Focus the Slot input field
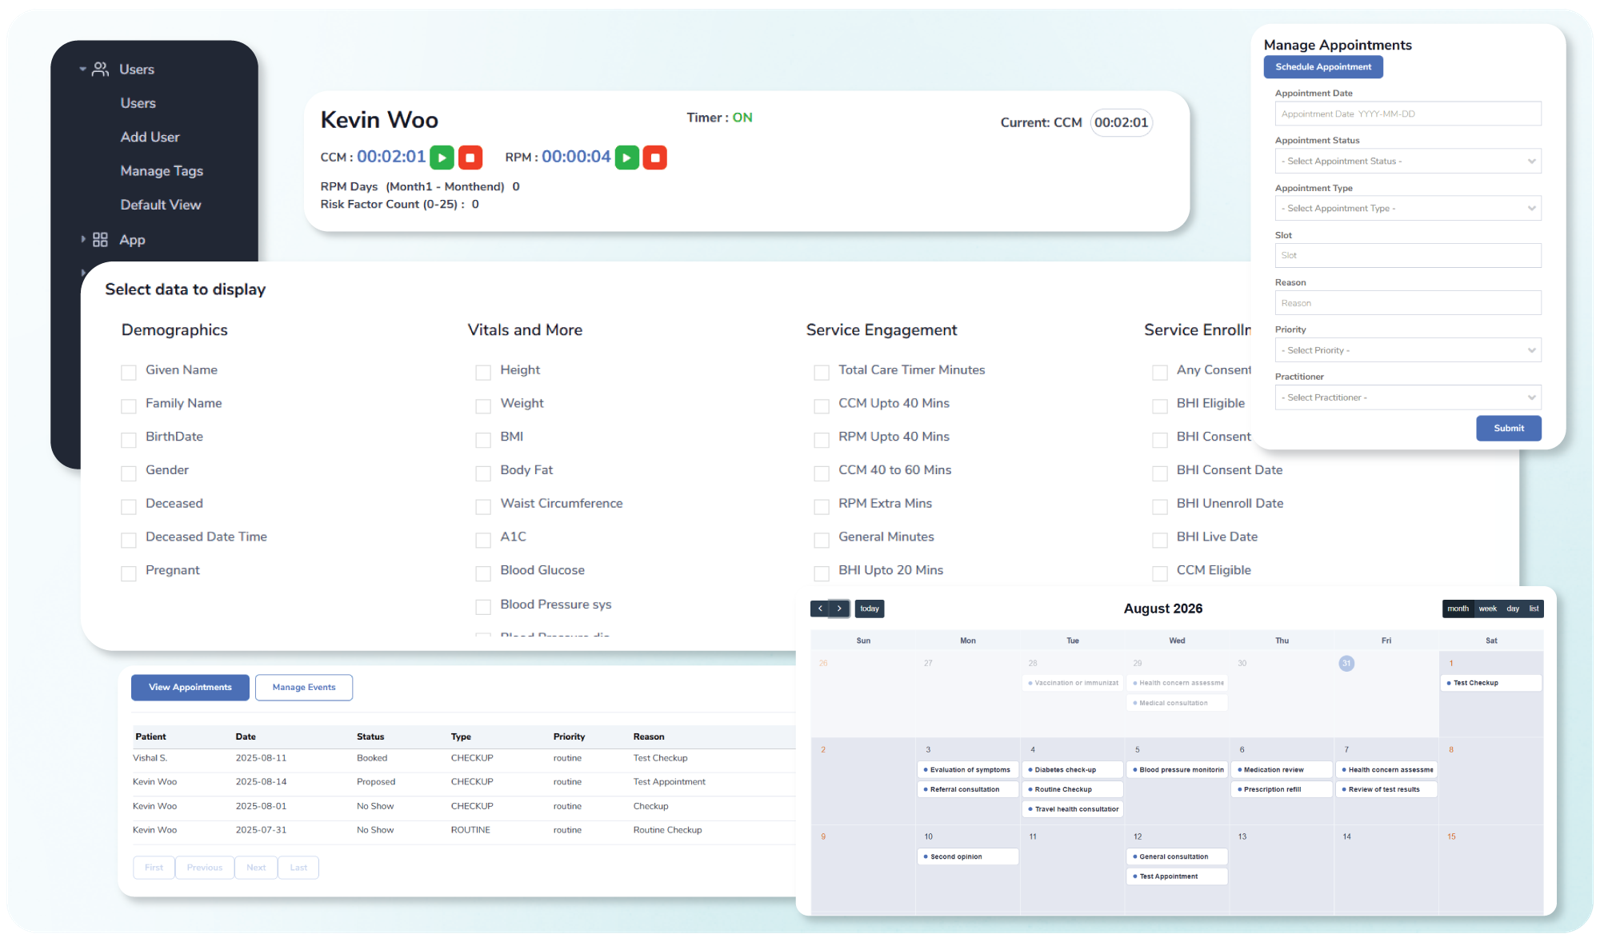Screen dimensions: 1600x942 1408,255
